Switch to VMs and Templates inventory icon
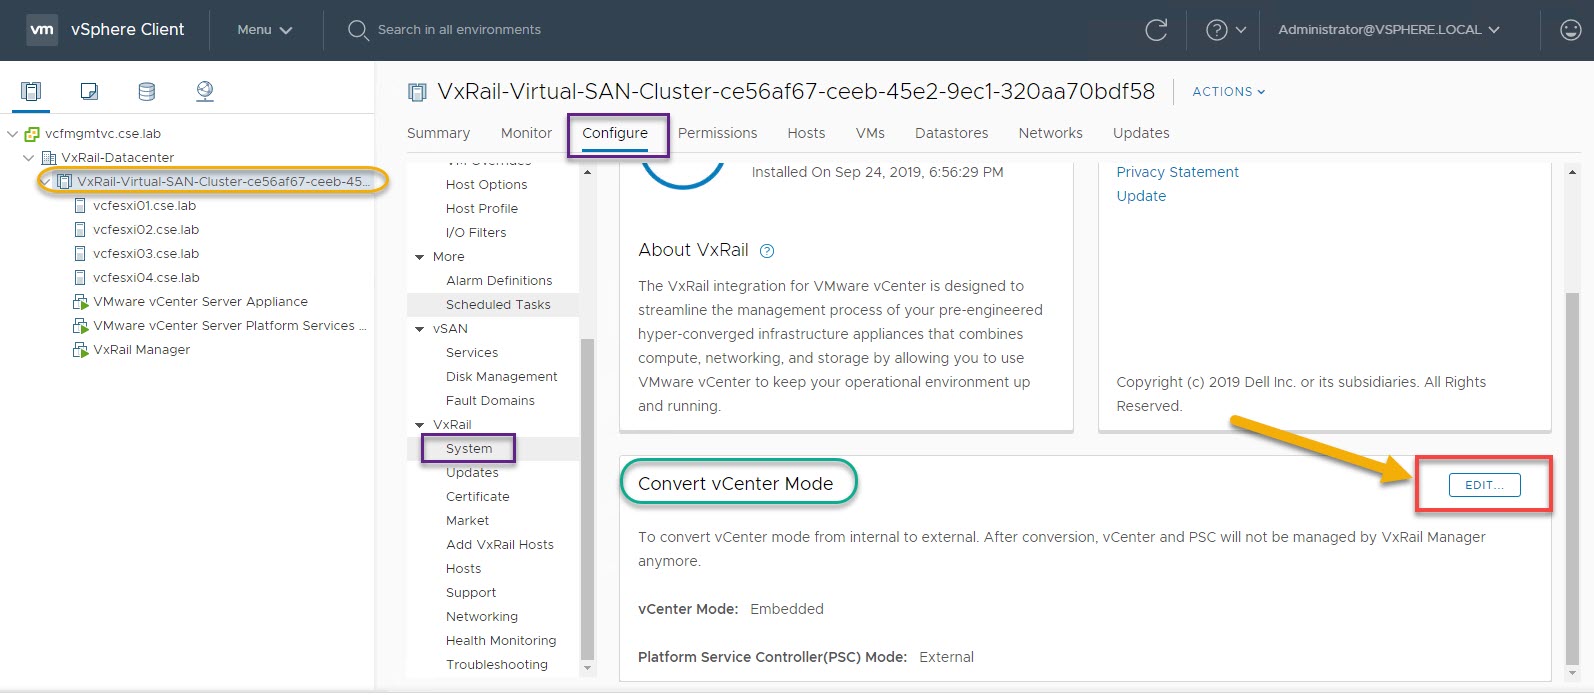Viewport: 1594px width, 695px height. point(89,92)
